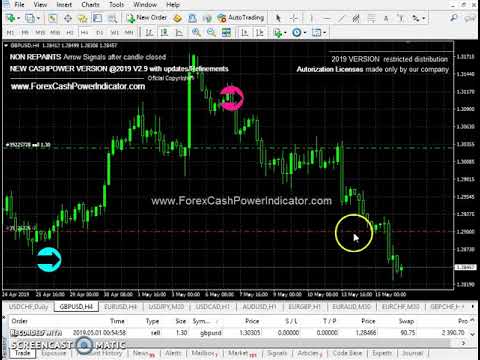Expand the Indicators dropdown arrow

coord(285,33)
